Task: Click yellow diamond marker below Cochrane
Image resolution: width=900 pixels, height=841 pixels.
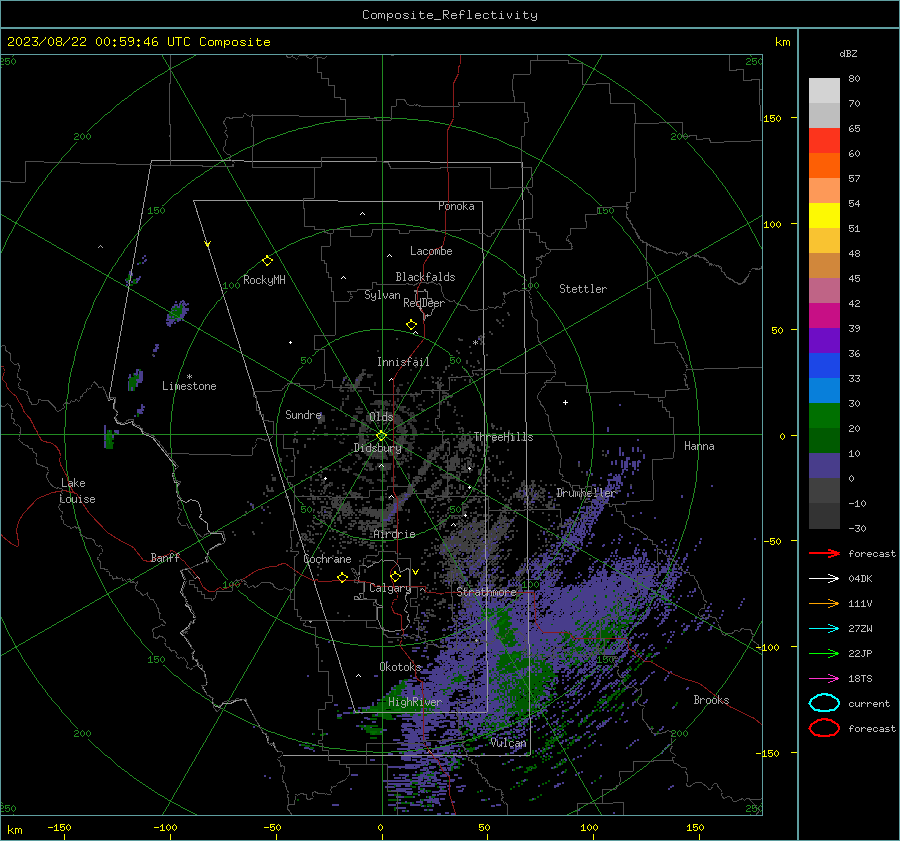Action: click(343, 577)
